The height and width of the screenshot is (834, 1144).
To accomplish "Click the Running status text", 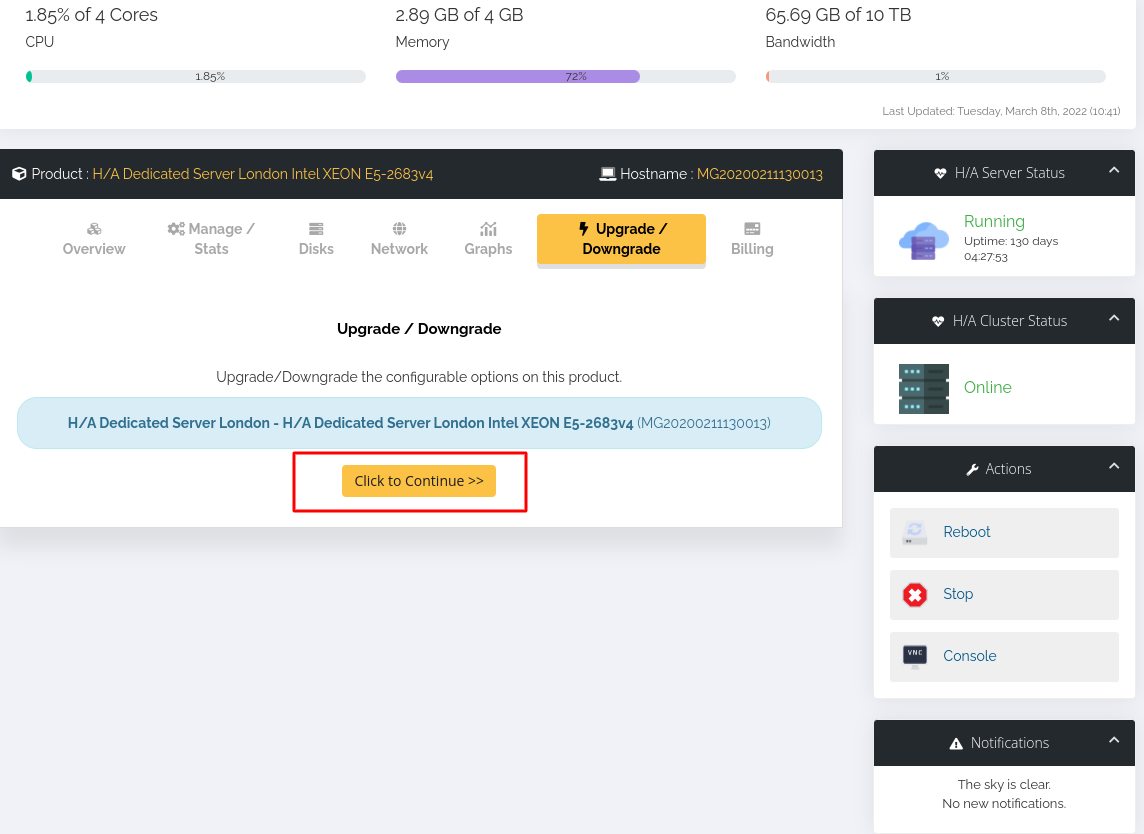I will click(x=994, y=221).
